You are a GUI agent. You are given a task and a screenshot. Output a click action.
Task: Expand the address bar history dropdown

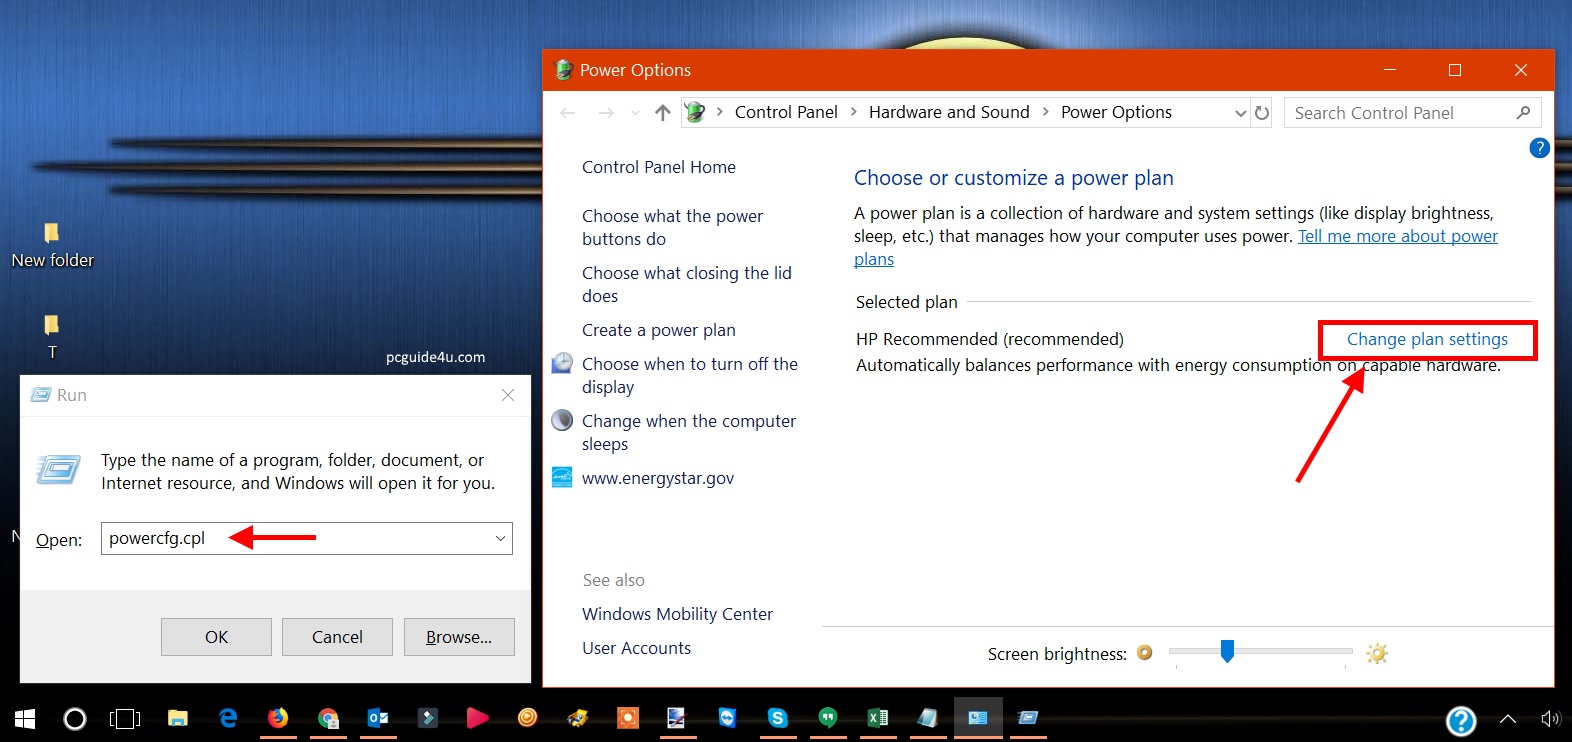coord(1240,113)
